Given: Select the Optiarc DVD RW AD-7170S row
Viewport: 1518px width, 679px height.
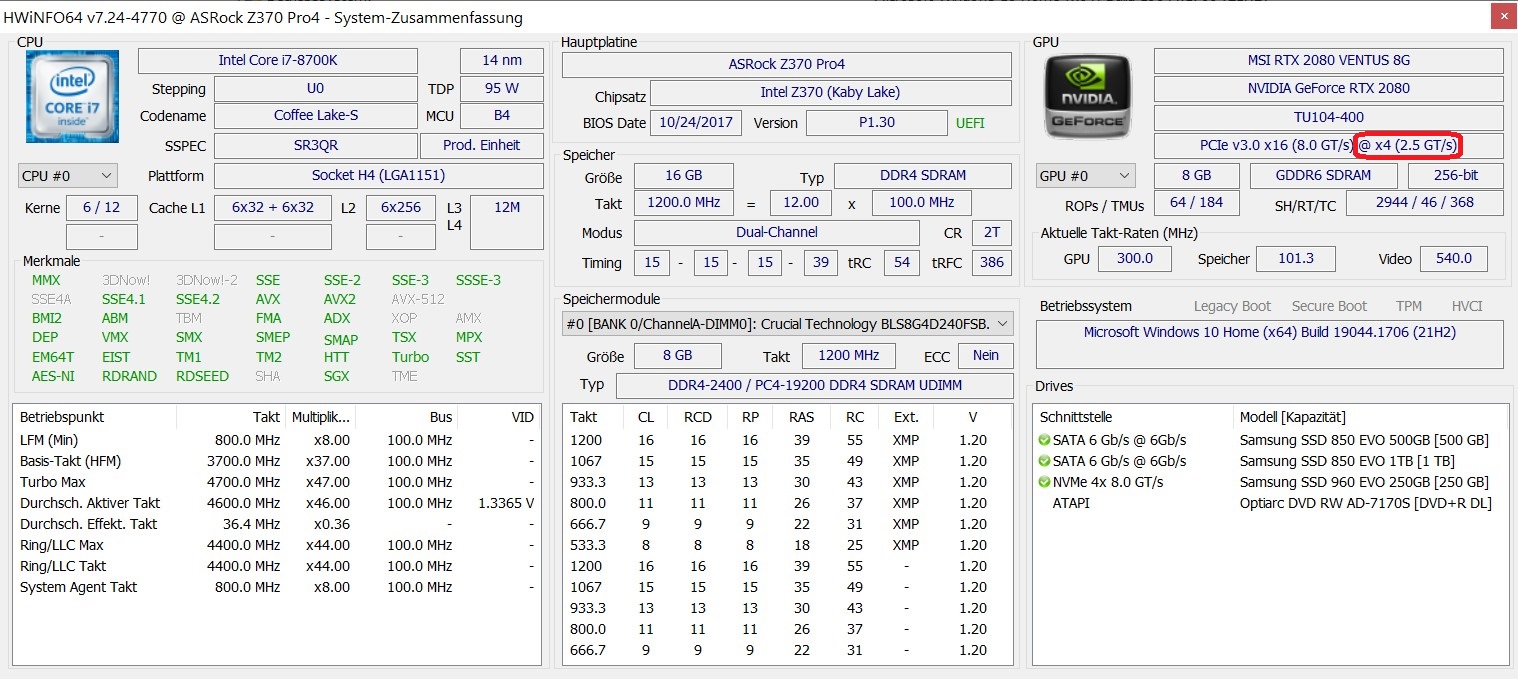Looking at the screenshot, I should [1270, 503].
